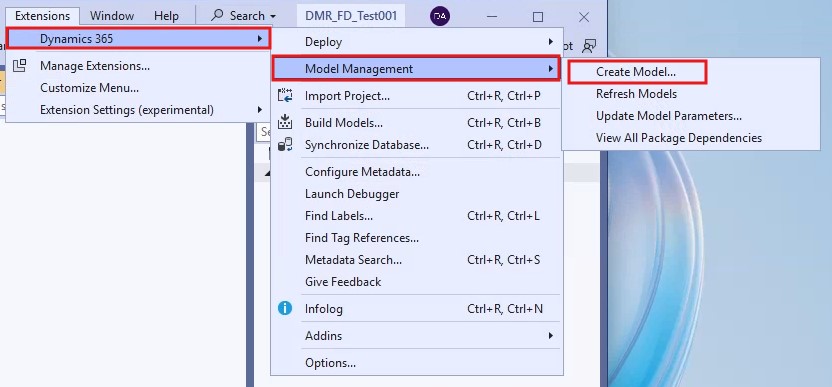Viewport: 832px width, 387px height.
Task: Click the Search dropdown
Action: click(x=244, y=16)
